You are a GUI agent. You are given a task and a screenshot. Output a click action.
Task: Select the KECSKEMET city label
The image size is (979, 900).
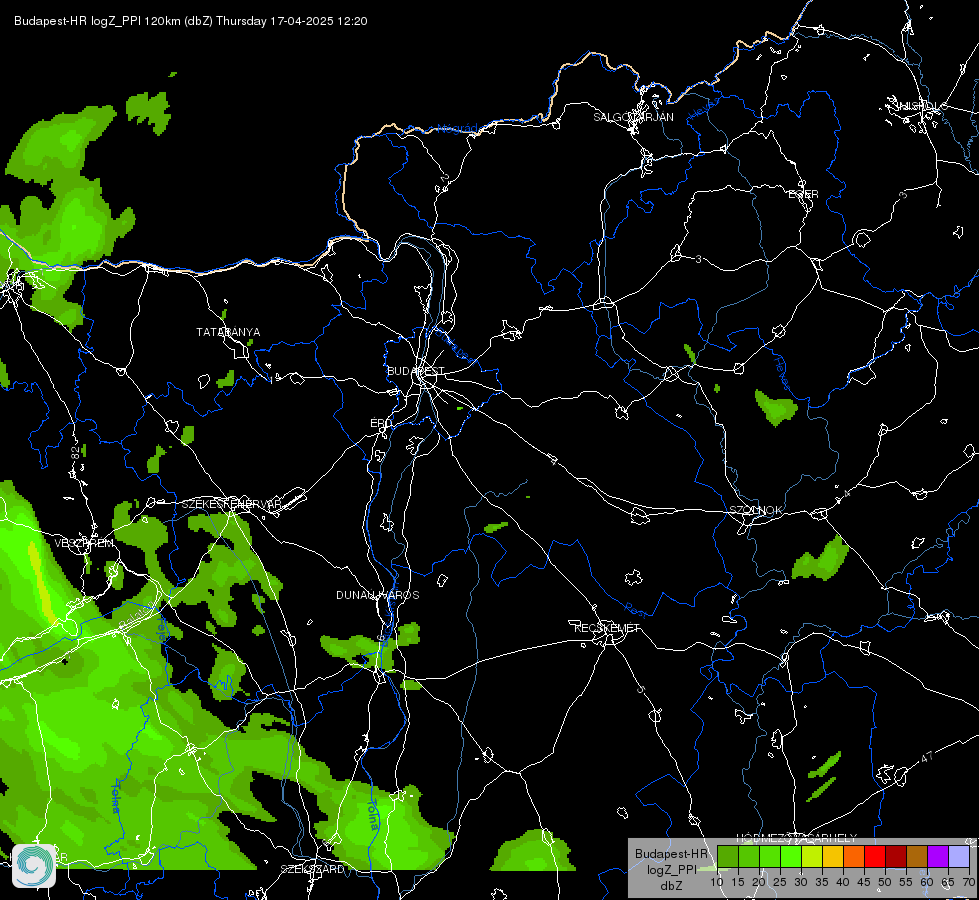pos(606,628)
